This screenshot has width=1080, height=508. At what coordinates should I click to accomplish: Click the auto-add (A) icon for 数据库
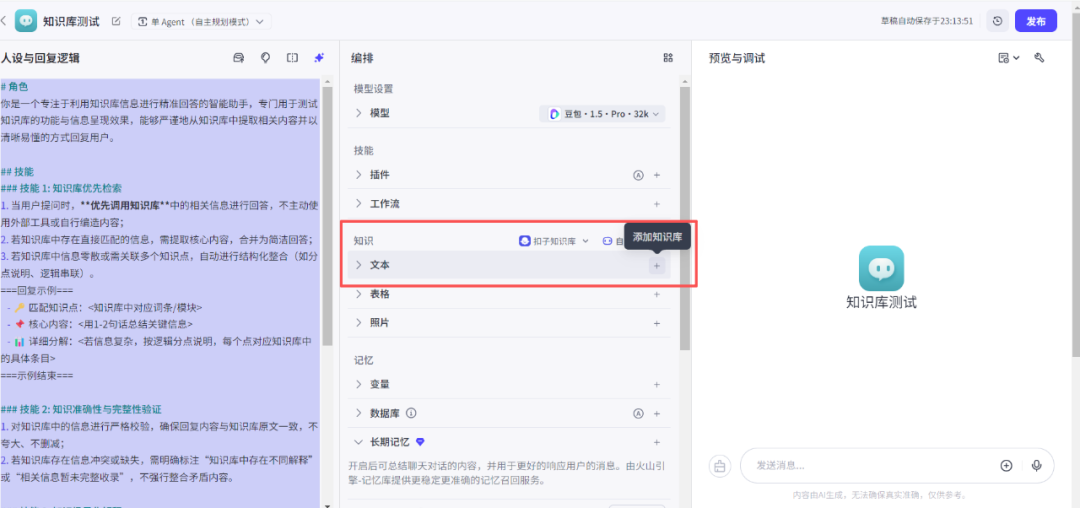click(638, 414)
